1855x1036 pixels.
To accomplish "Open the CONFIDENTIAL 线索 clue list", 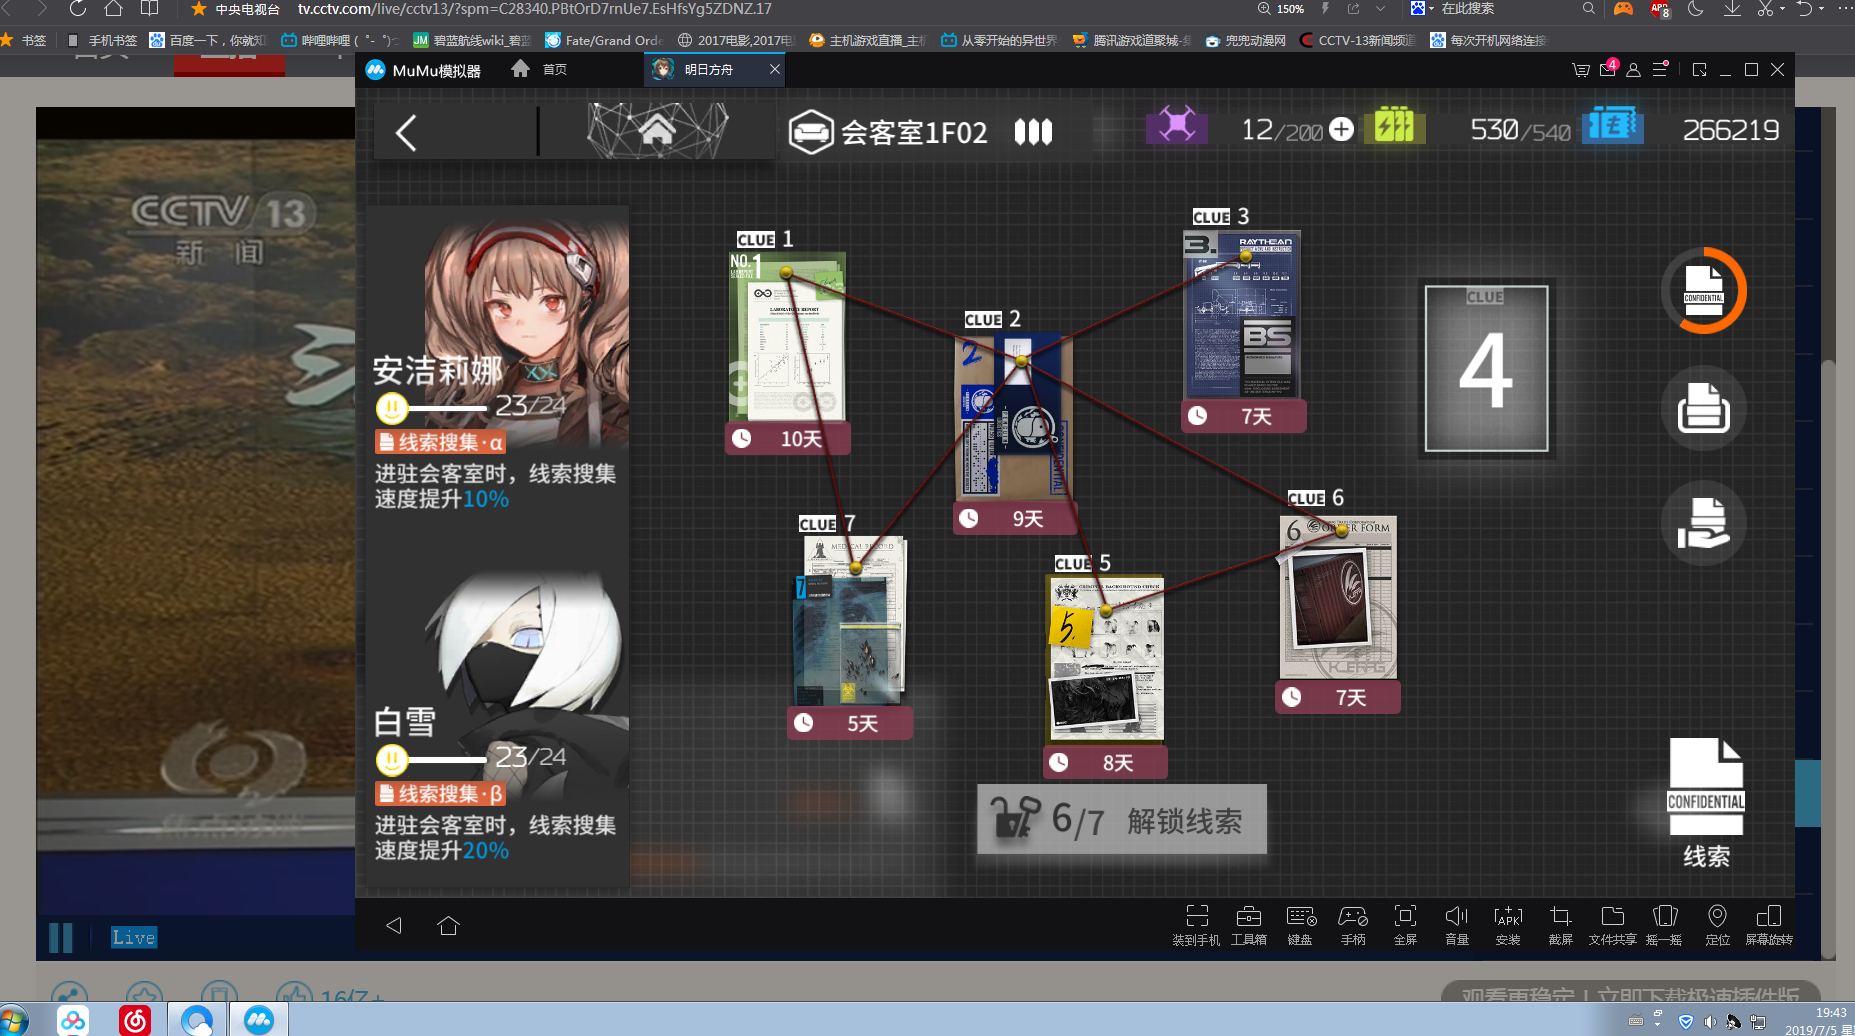I will [1706, 803].
